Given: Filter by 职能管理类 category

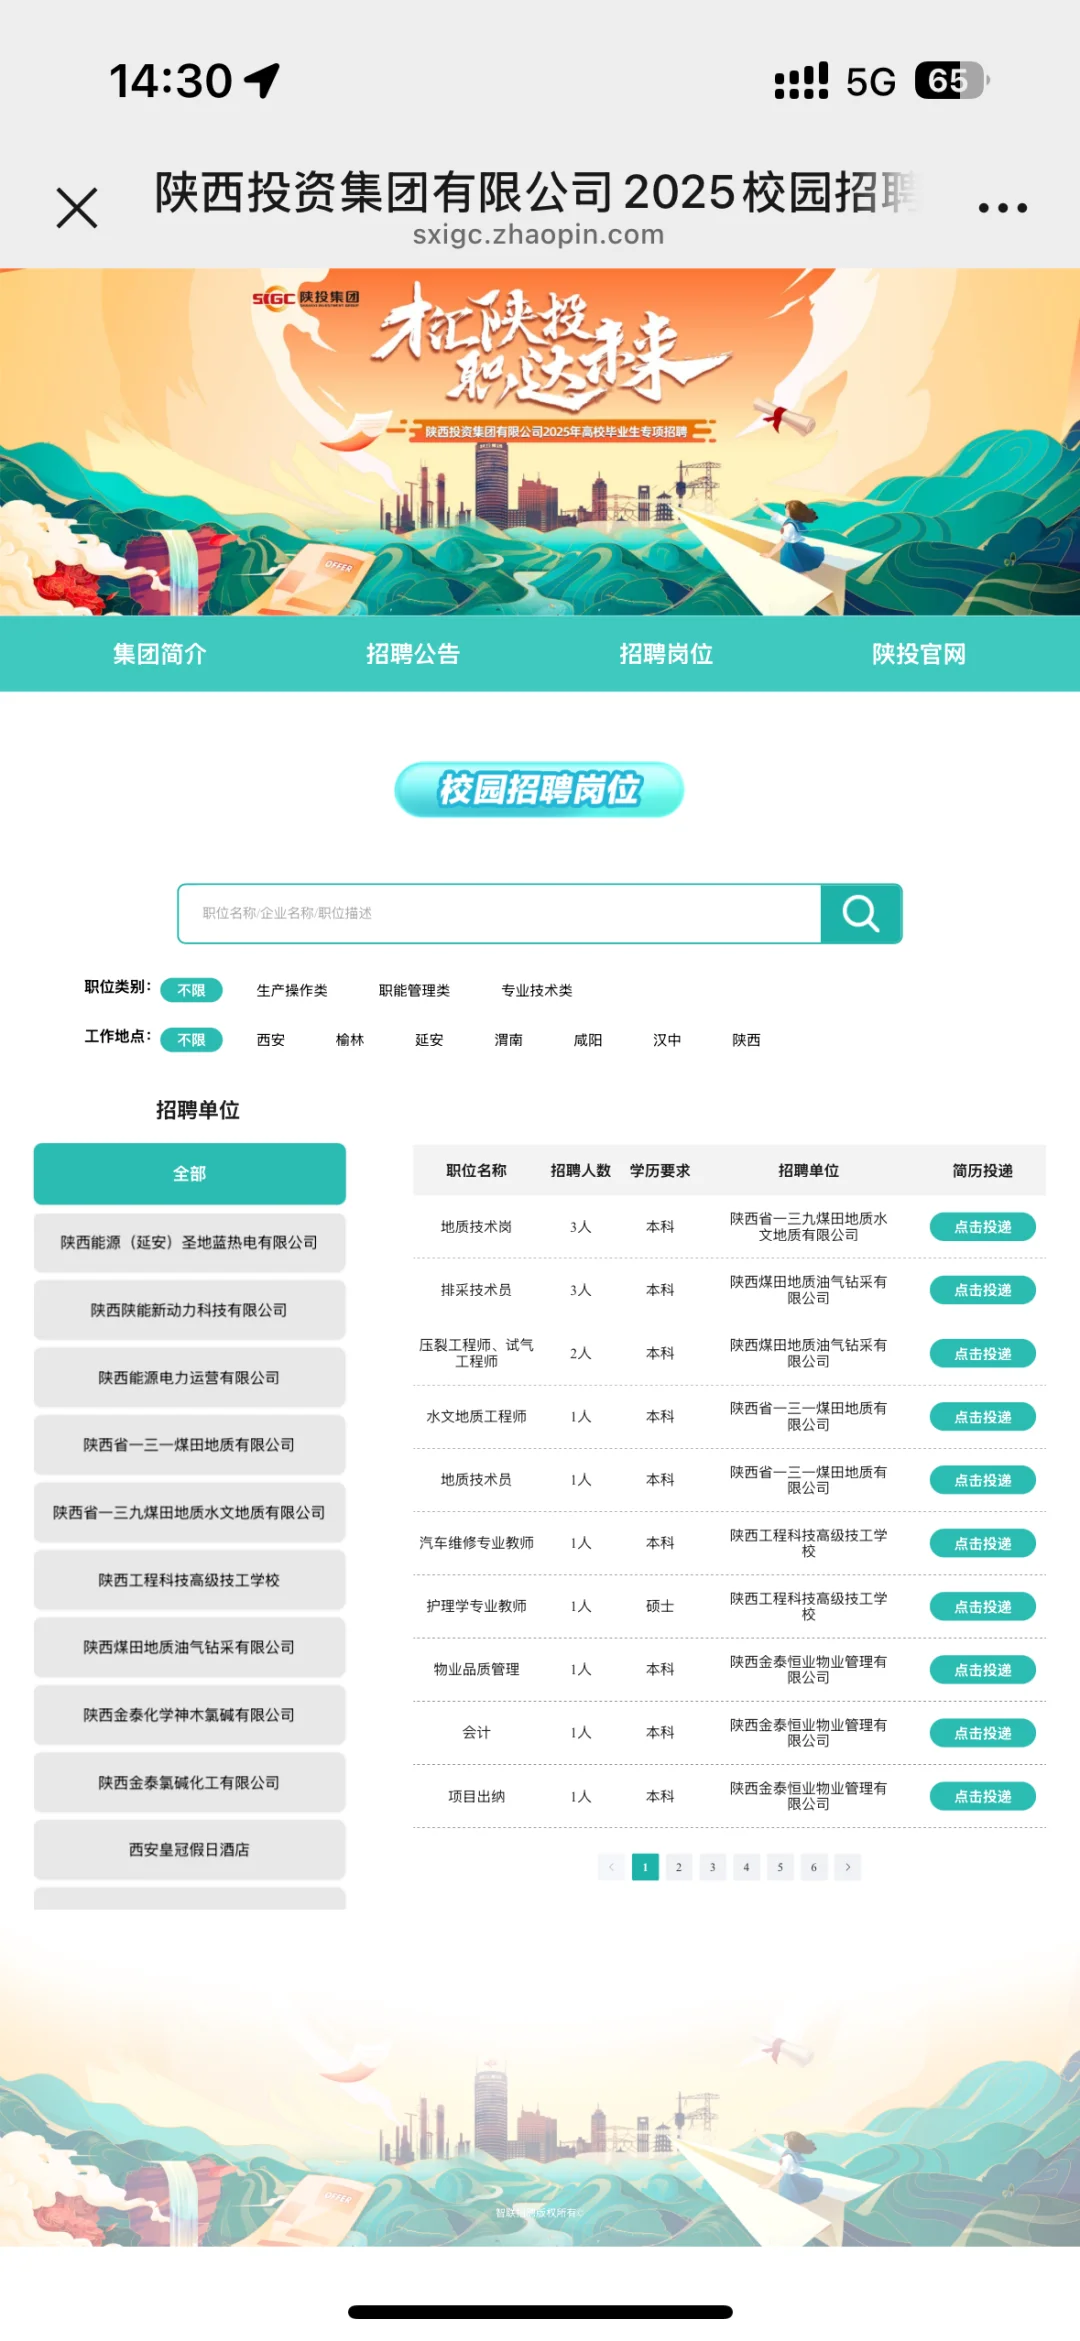Looking at the screenshot, I should (x=414, y=990).
